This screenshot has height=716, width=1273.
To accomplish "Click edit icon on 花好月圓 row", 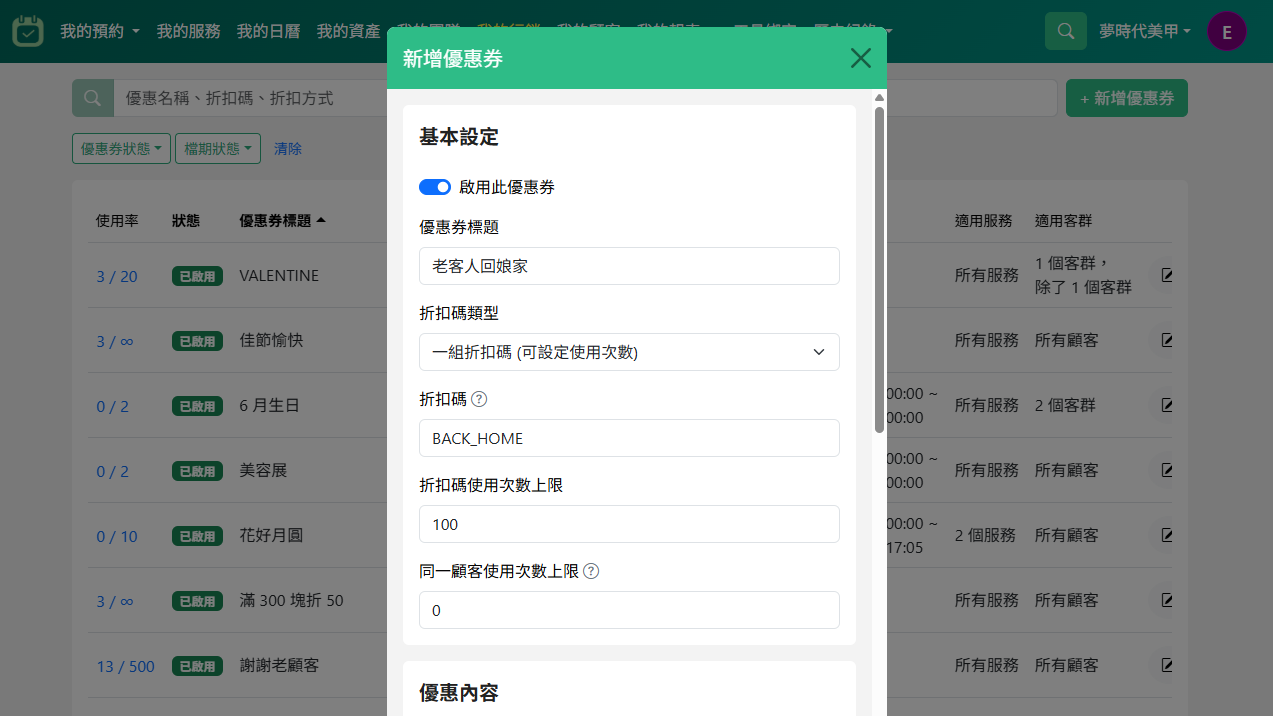I will click(x=1166, y=536).
